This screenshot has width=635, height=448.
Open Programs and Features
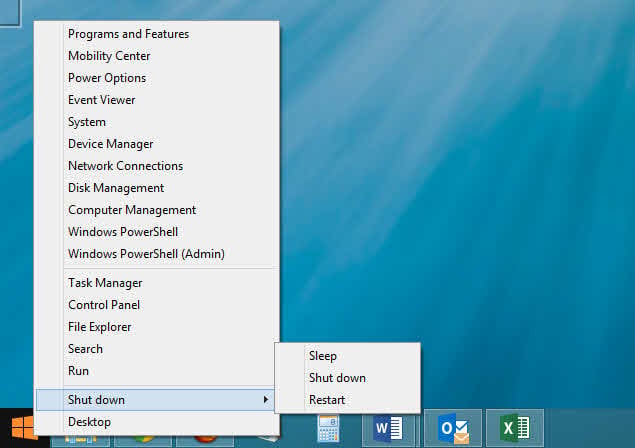157,34
